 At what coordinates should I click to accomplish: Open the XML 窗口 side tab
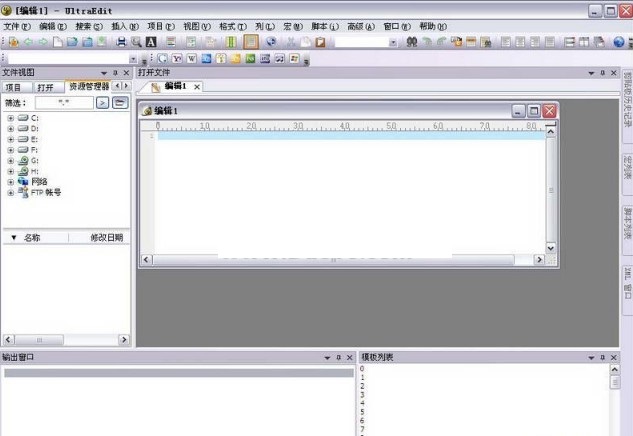coord(627,290)
